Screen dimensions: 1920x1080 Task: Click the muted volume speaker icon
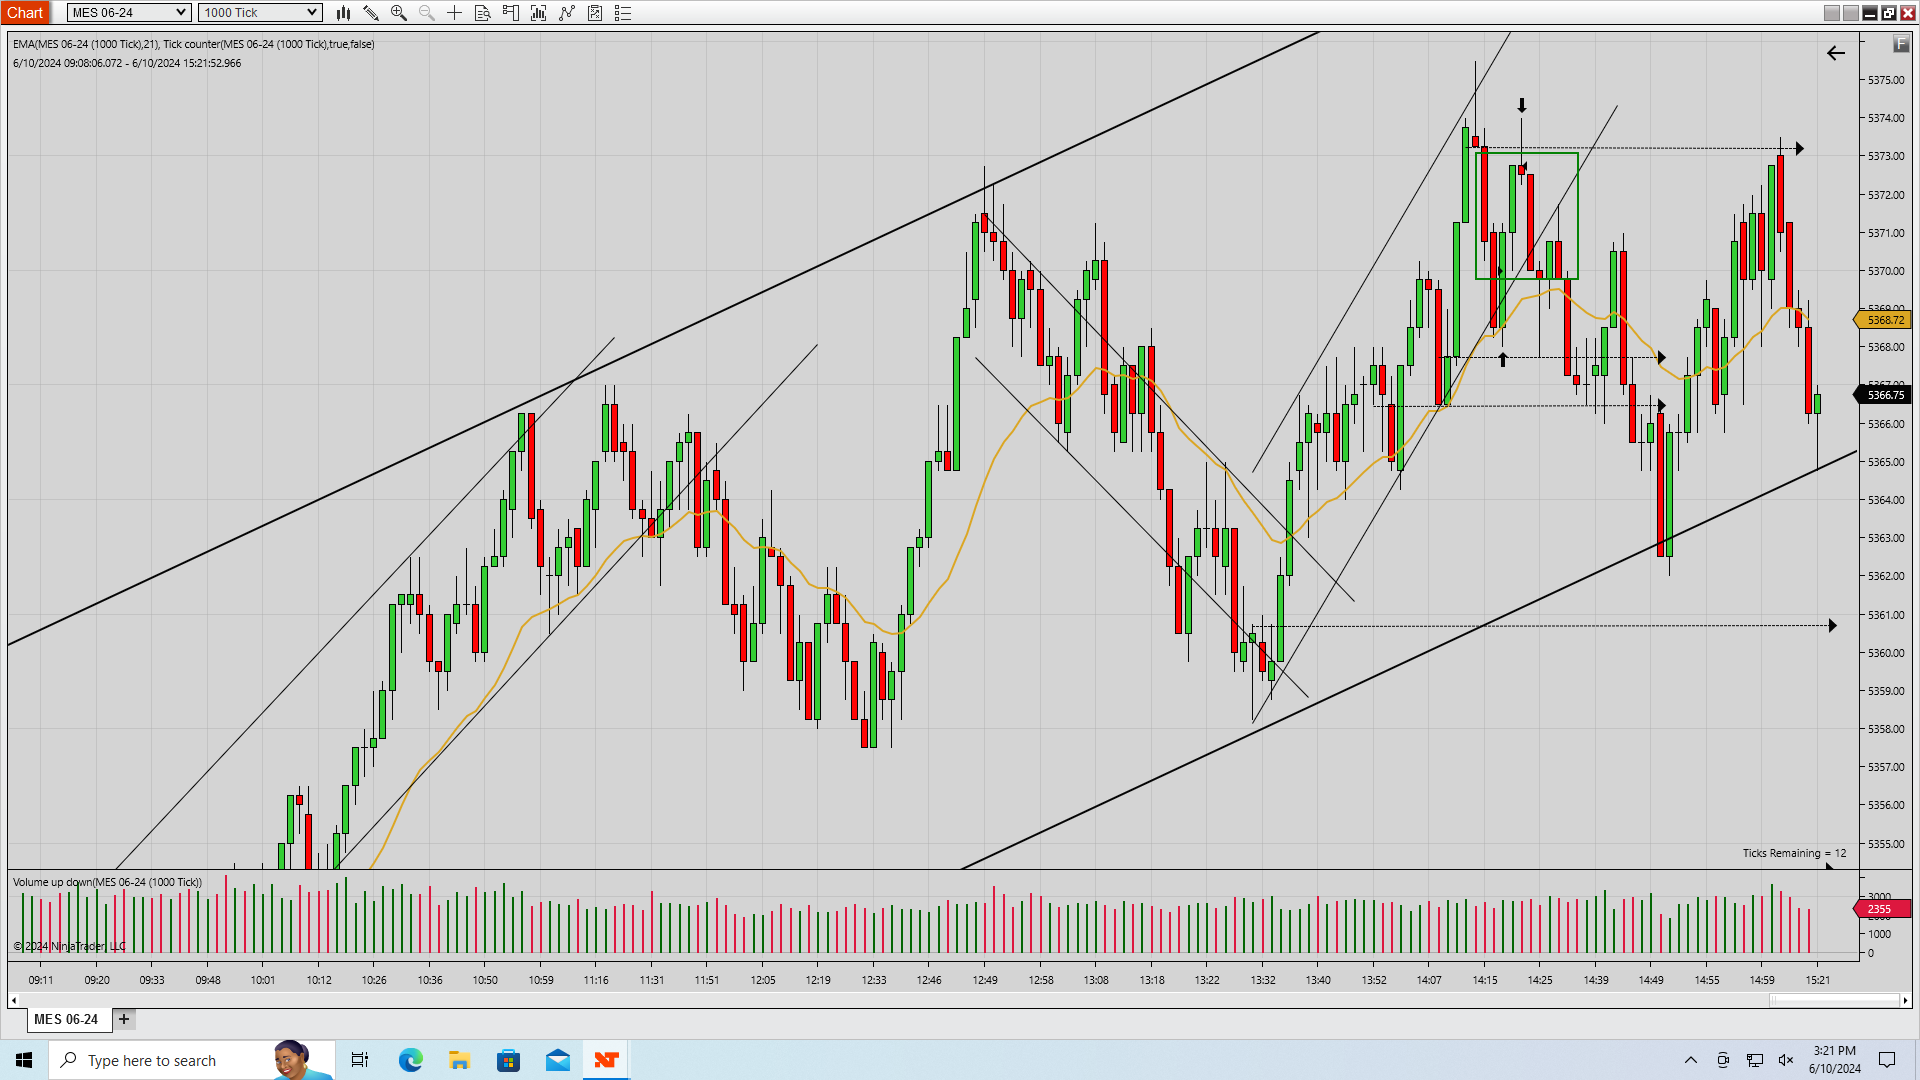(x=1786, y=1060)
